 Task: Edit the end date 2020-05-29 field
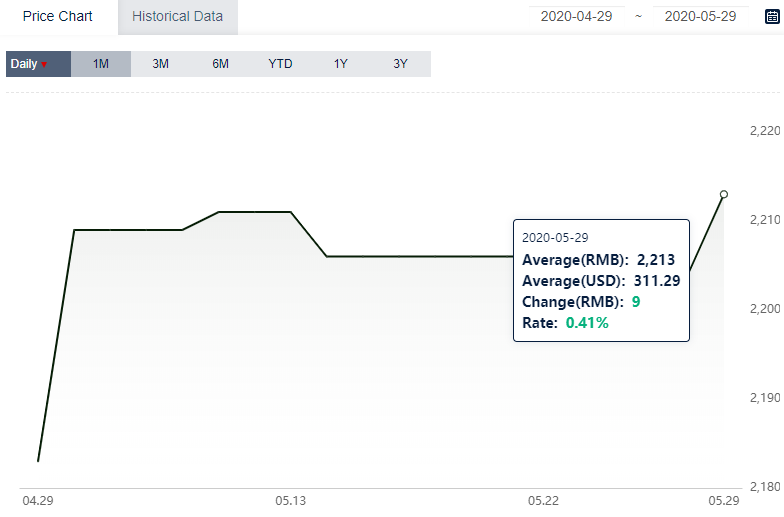tap(700, 16)
